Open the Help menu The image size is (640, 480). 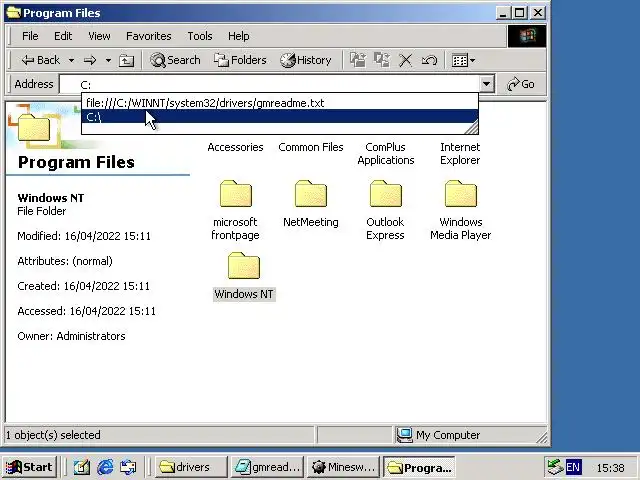tap(238, 36)
